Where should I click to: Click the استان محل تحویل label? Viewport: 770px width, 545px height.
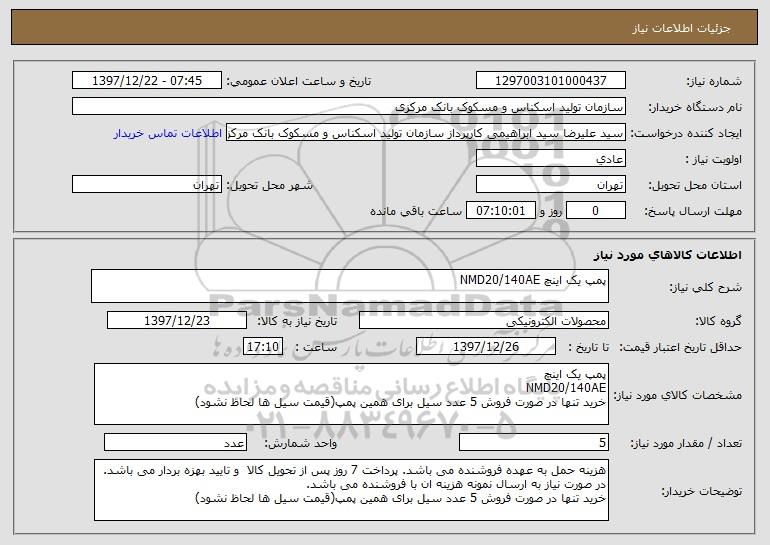click(x=695, y=186)
